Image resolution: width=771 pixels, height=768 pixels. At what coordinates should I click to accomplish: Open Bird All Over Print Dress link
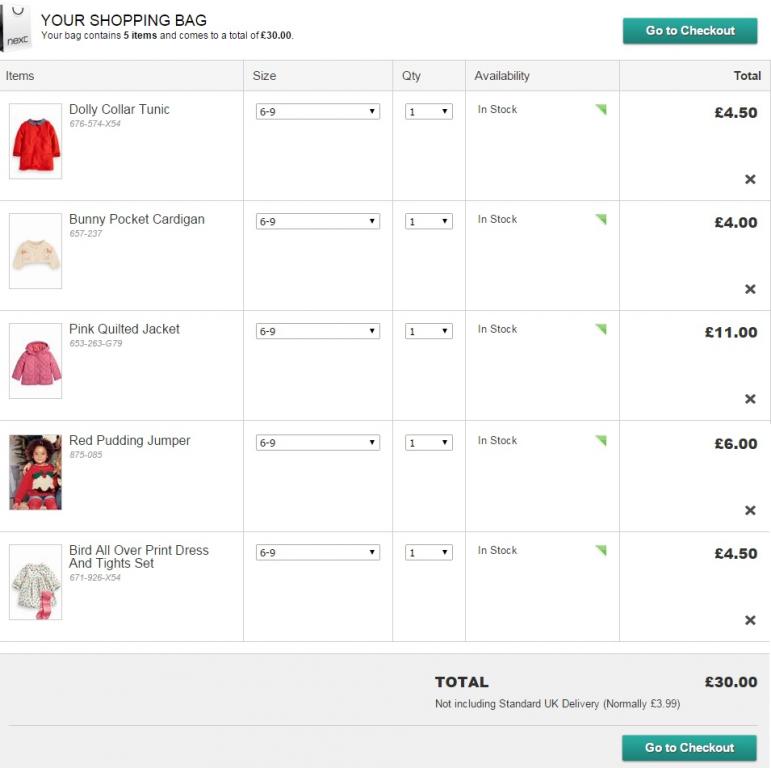[x=138, y=556]
